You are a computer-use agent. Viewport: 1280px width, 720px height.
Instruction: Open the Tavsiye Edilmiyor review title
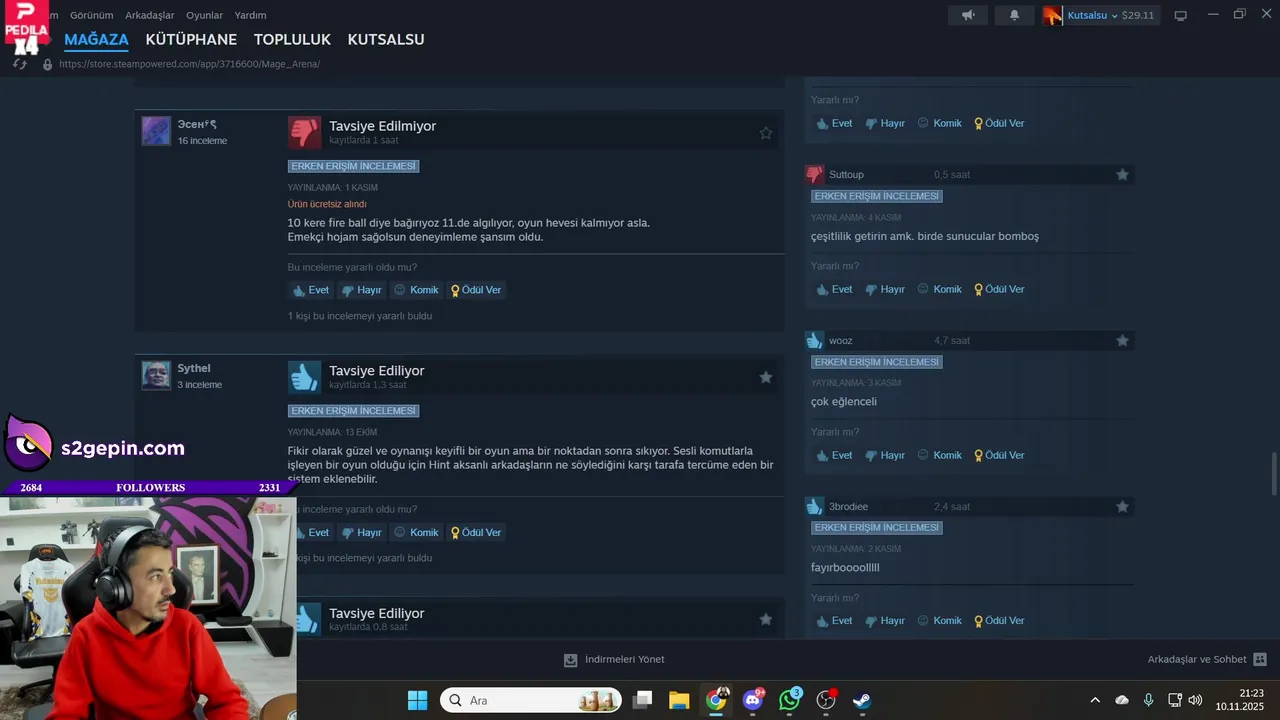[x=382, y=126]
